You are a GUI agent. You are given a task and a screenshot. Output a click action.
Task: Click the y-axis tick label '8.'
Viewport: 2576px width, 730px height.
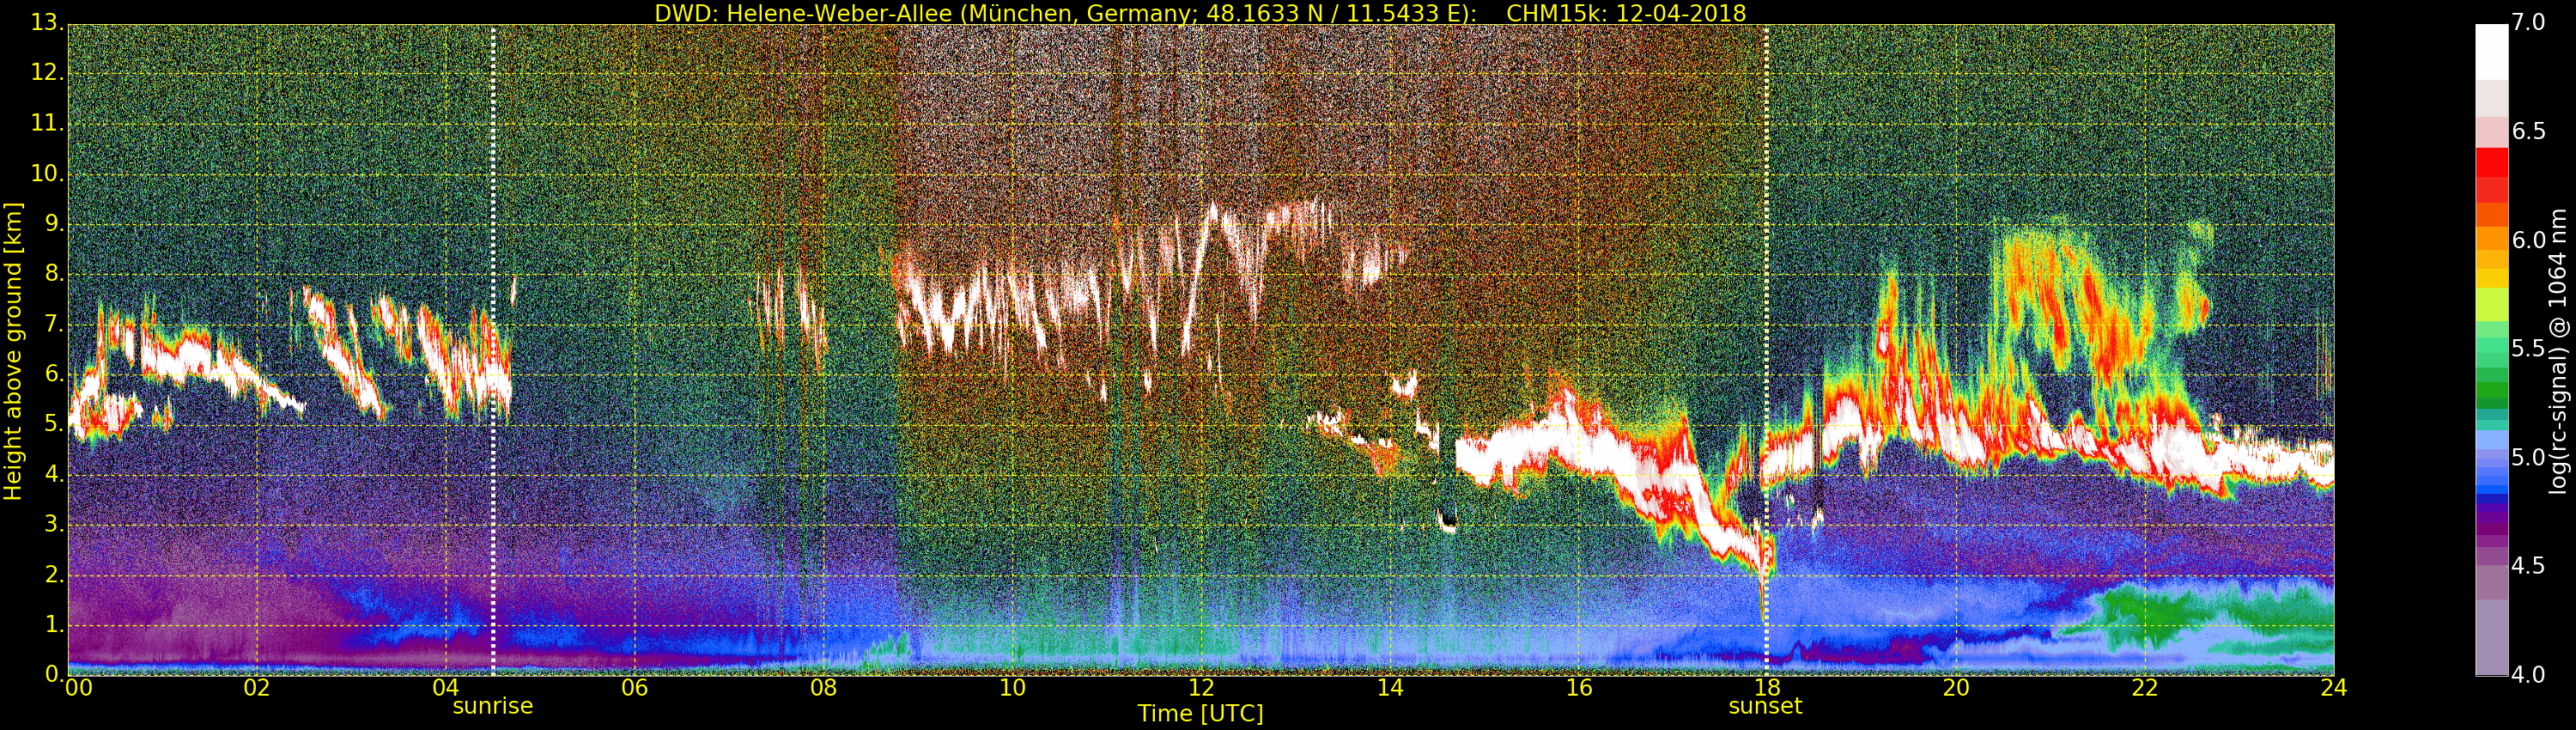[x=54, y=273]
